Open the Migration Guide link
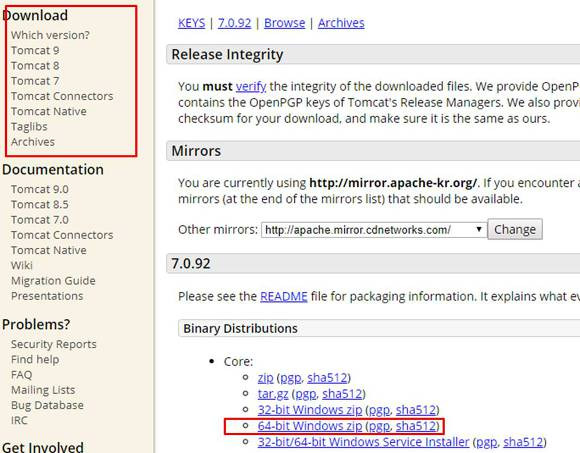The image size is (580, 453). click(x=53, y=281)
